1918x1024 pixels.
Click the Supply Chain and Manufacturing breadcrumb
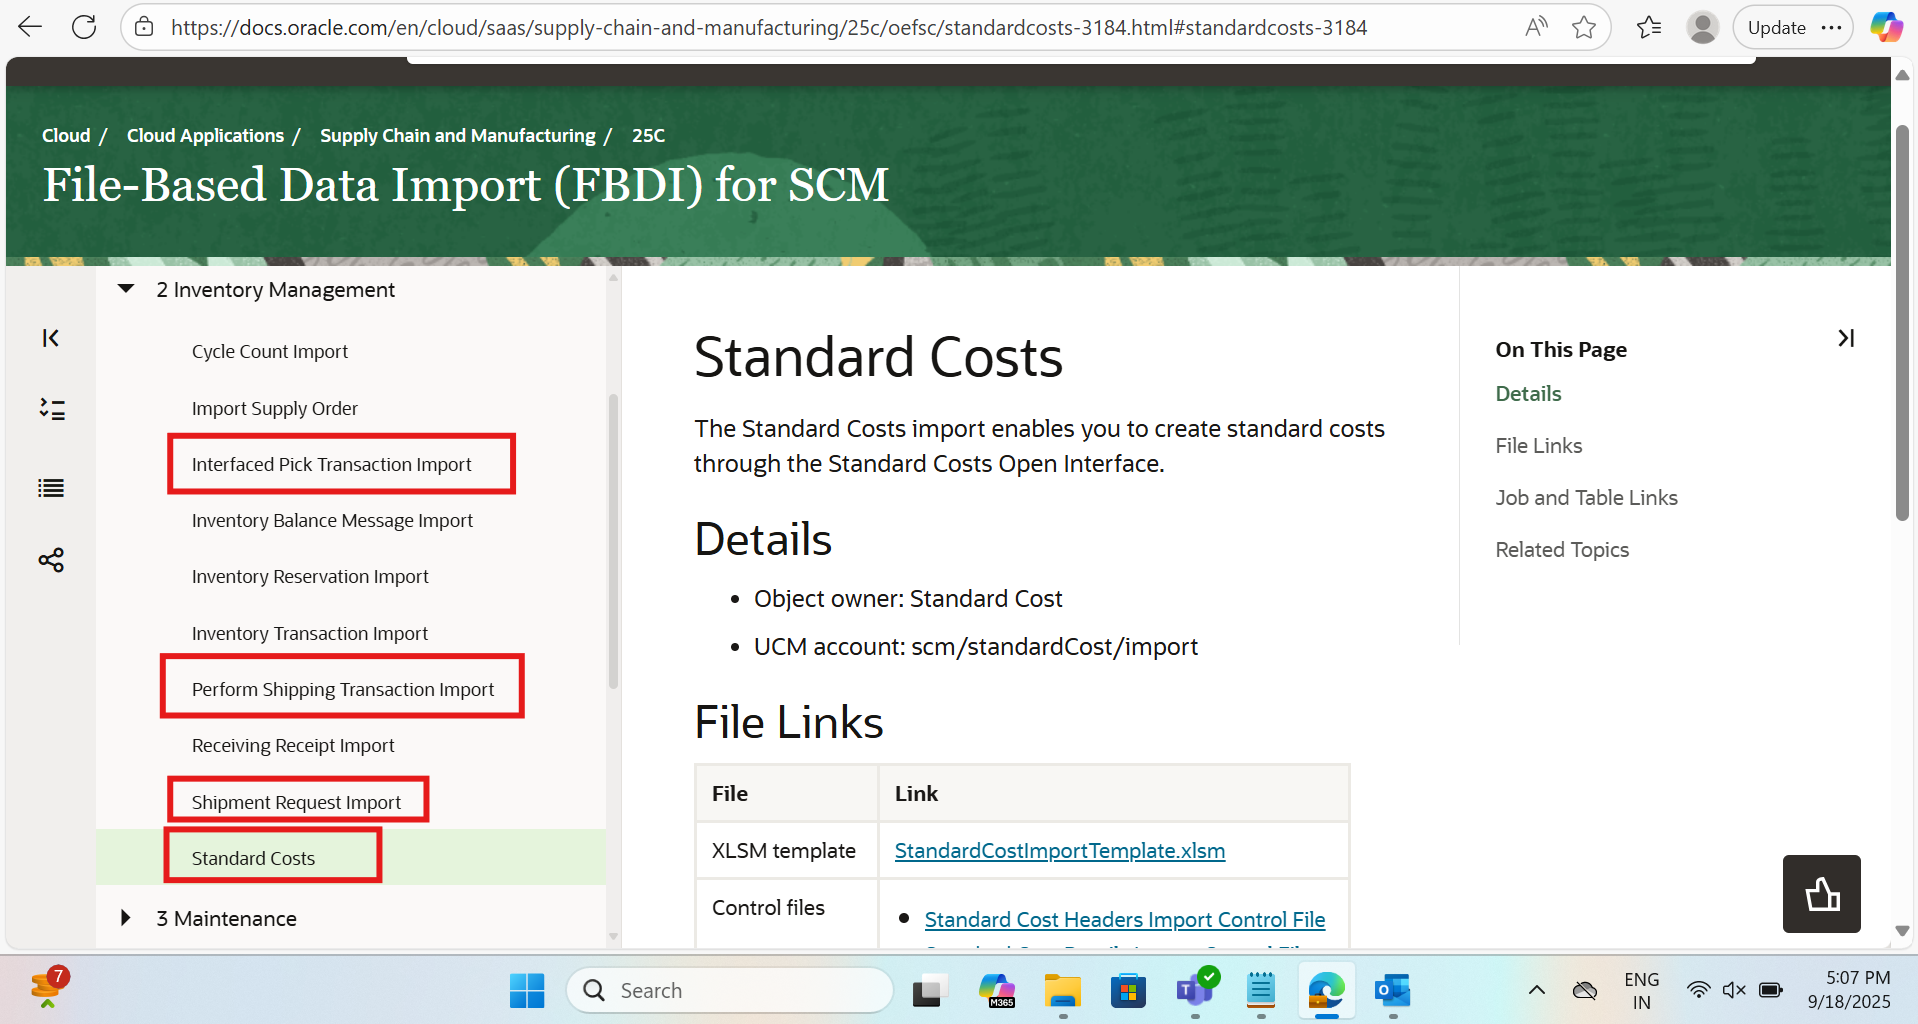[x=457, y=135]
